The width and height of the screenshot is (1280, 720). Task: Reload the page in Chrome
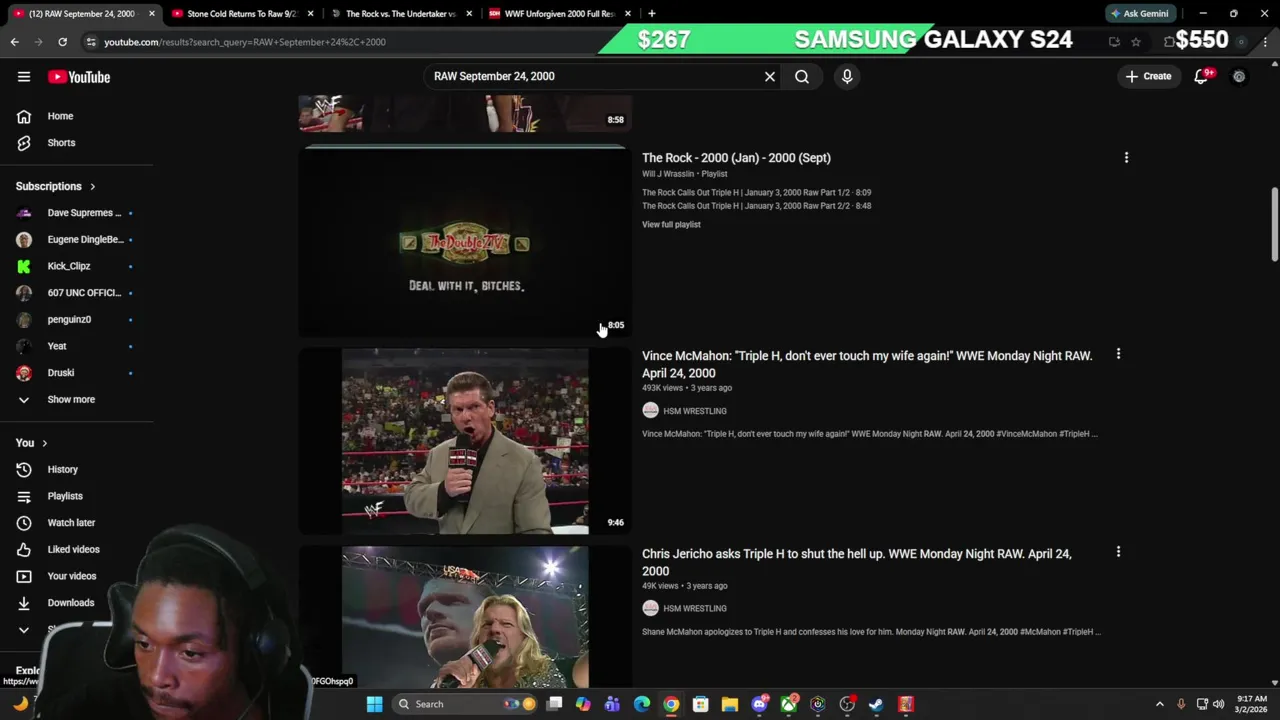(62, 42)
